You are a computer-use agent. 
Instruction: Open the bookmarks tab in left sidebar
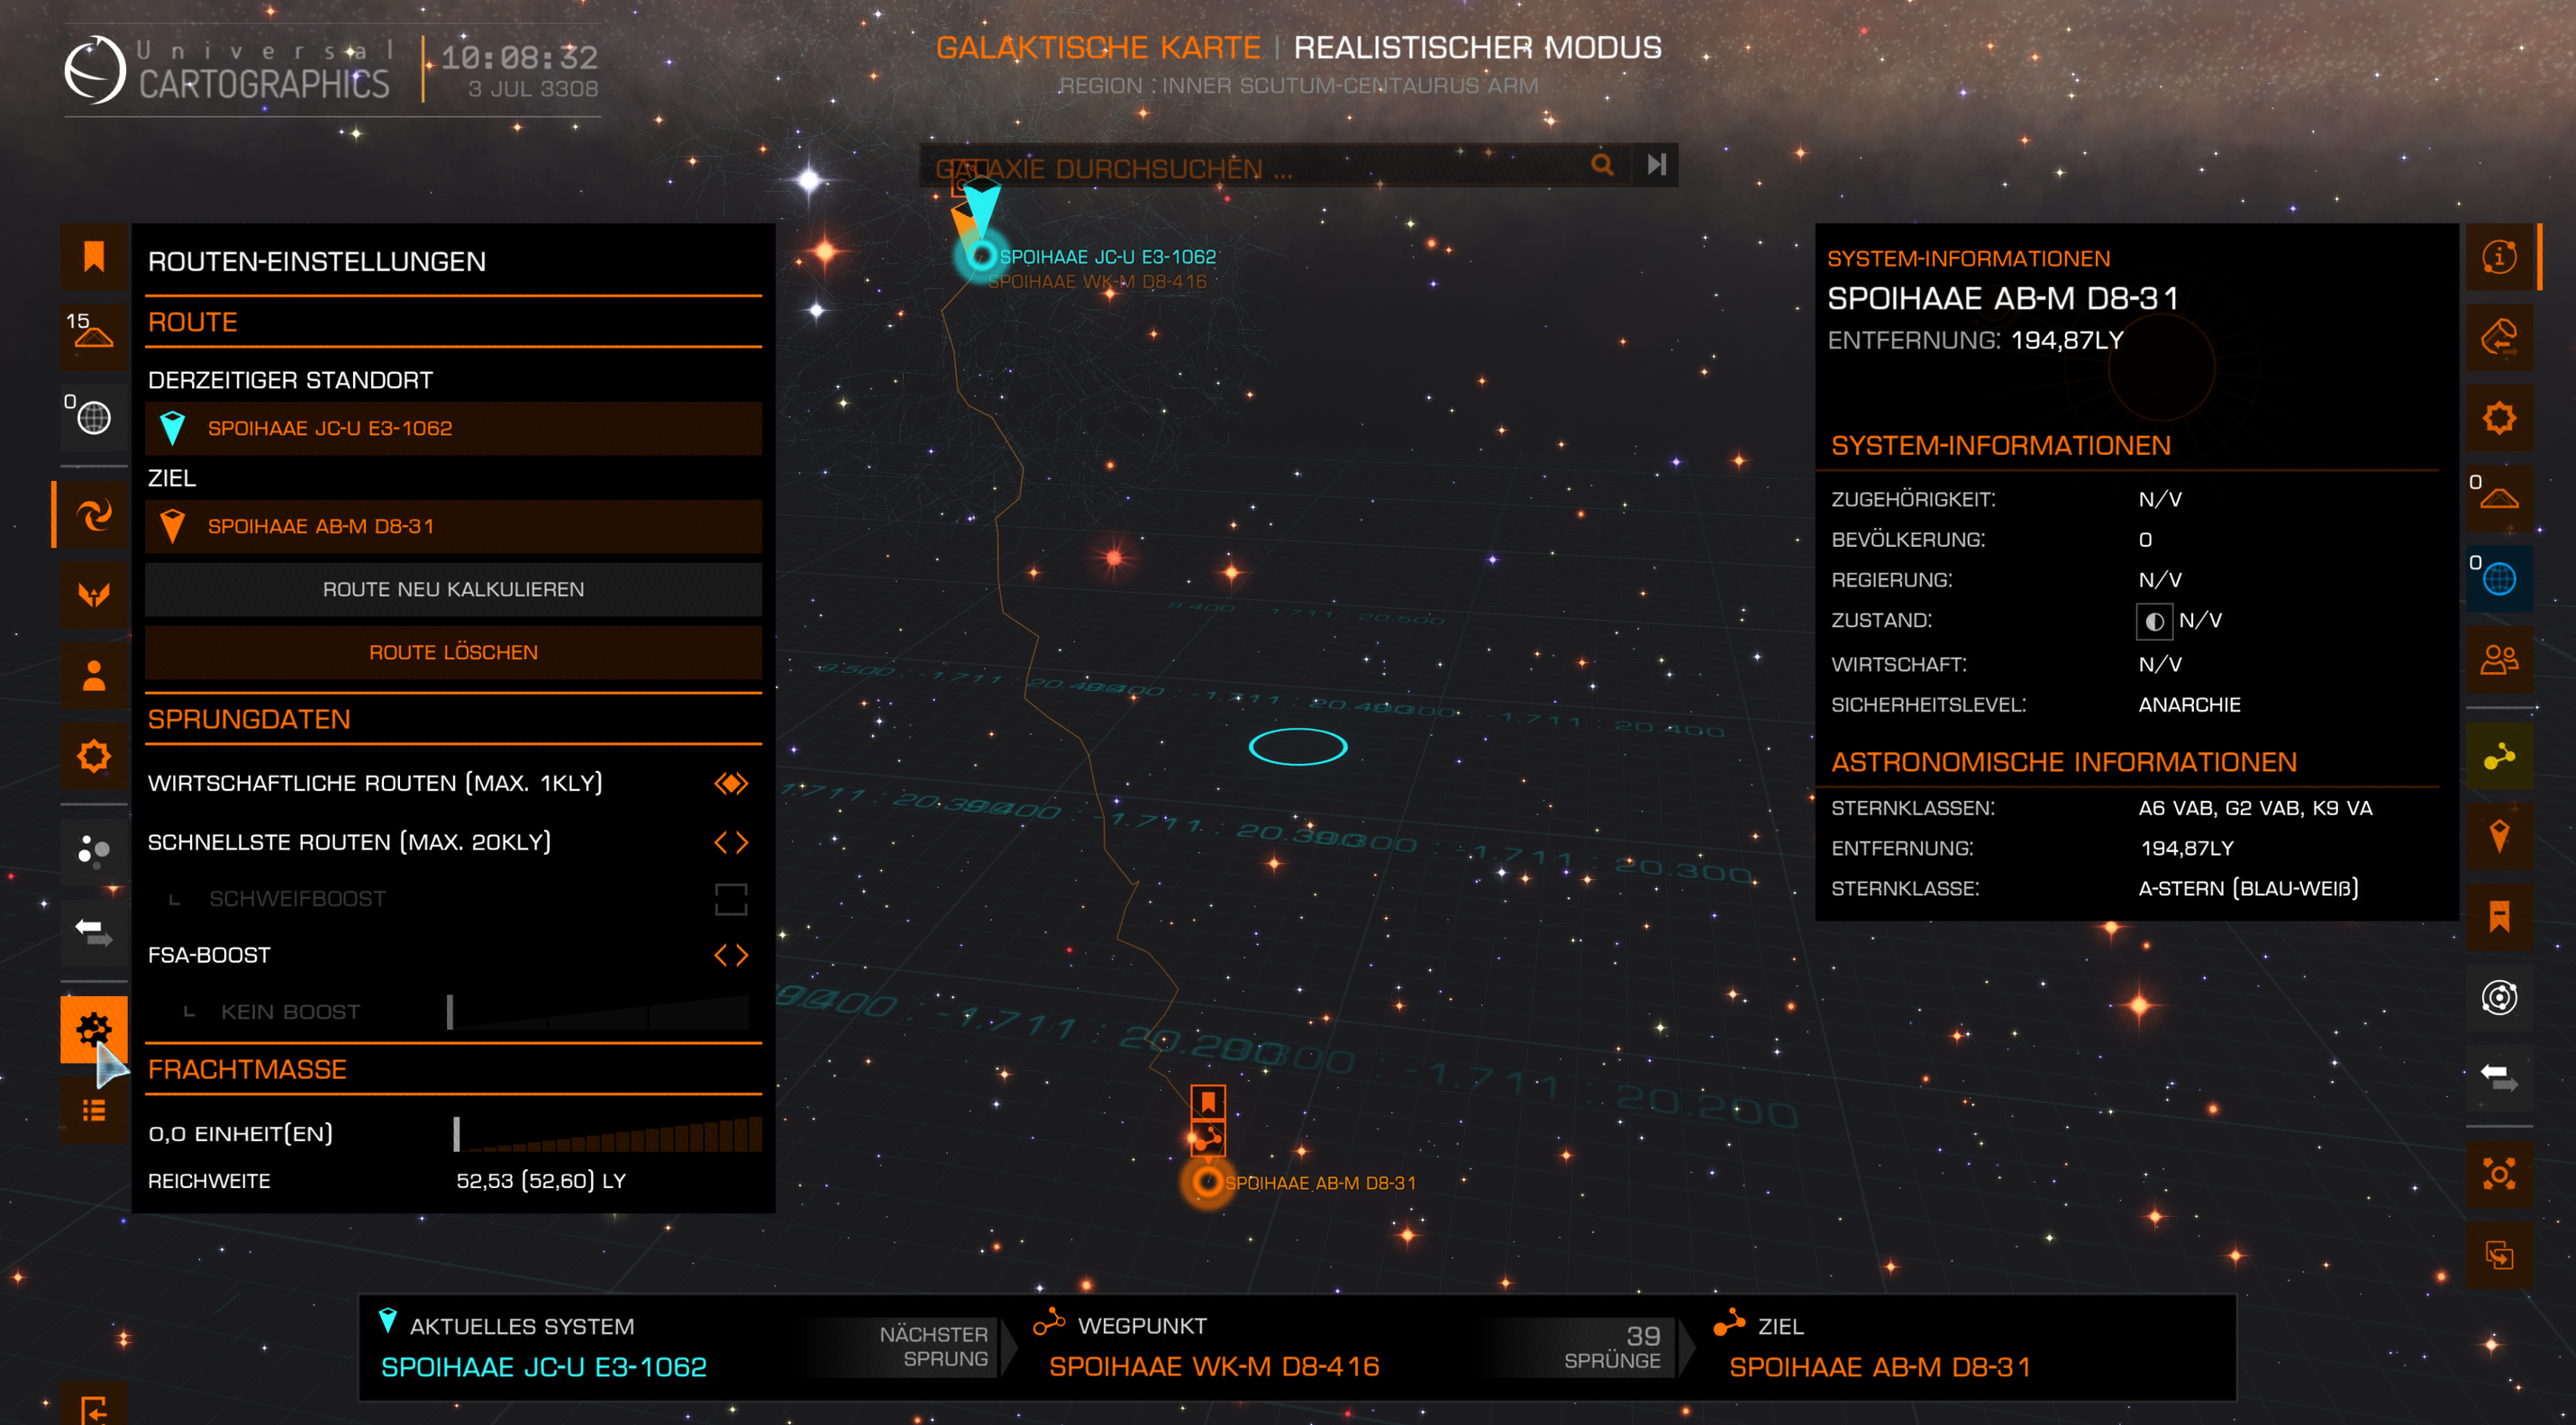click(x=94, y=257)
